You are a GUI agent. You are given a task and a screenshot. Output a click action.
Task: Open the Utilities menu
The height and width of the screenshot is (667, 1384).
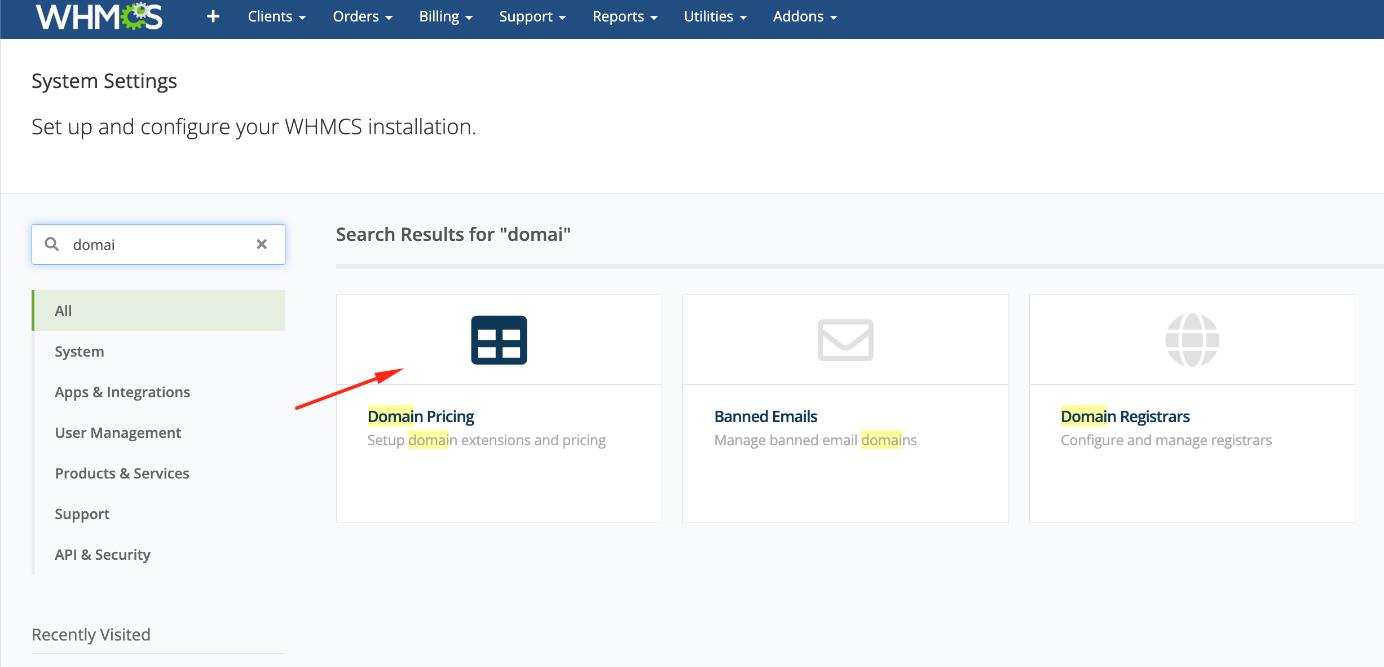715,17
